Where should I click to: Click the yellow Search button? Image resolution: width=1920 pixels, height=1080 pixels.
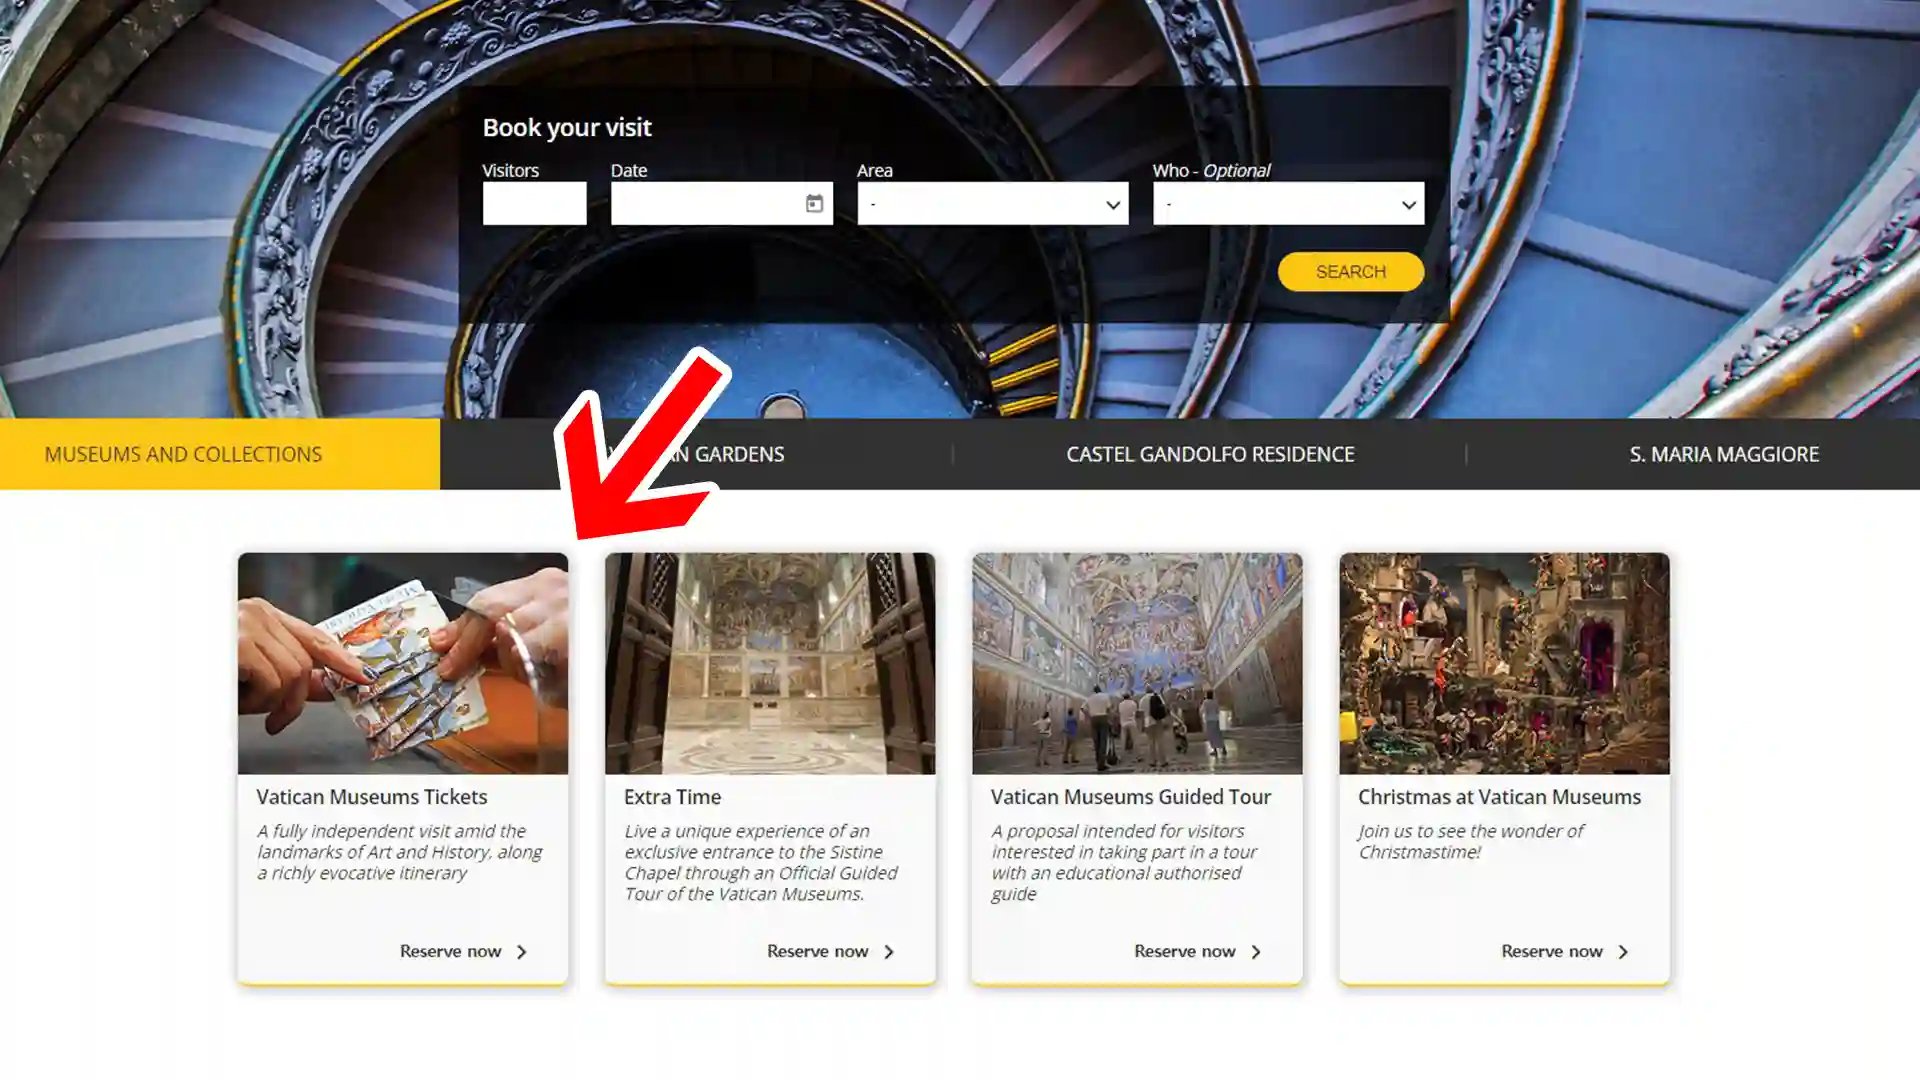click(x=1351, y=272)
